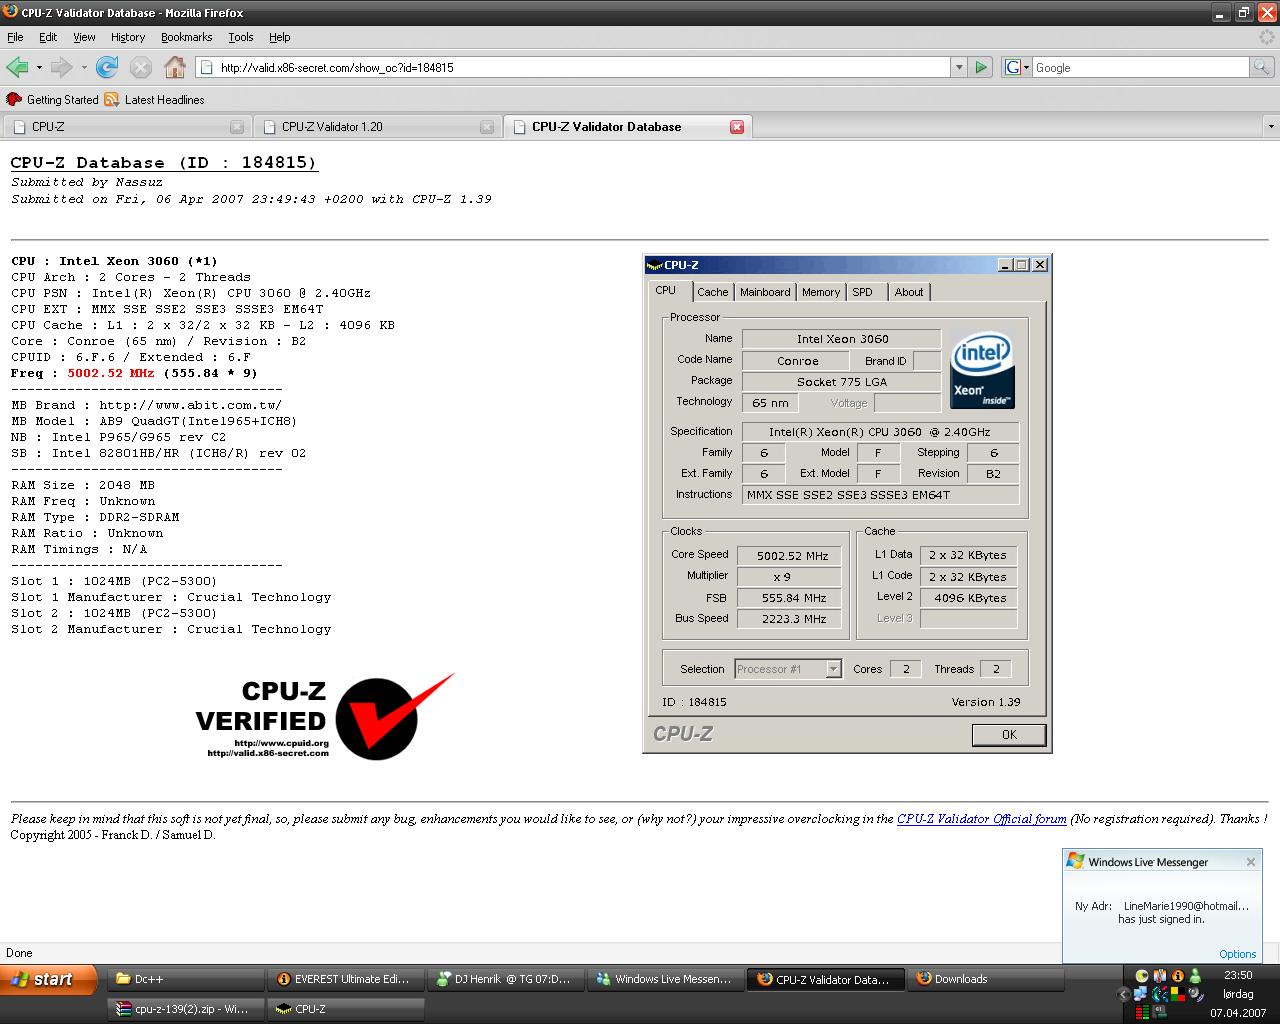Click the CPU-Z window title bar icon

point(655,265)
